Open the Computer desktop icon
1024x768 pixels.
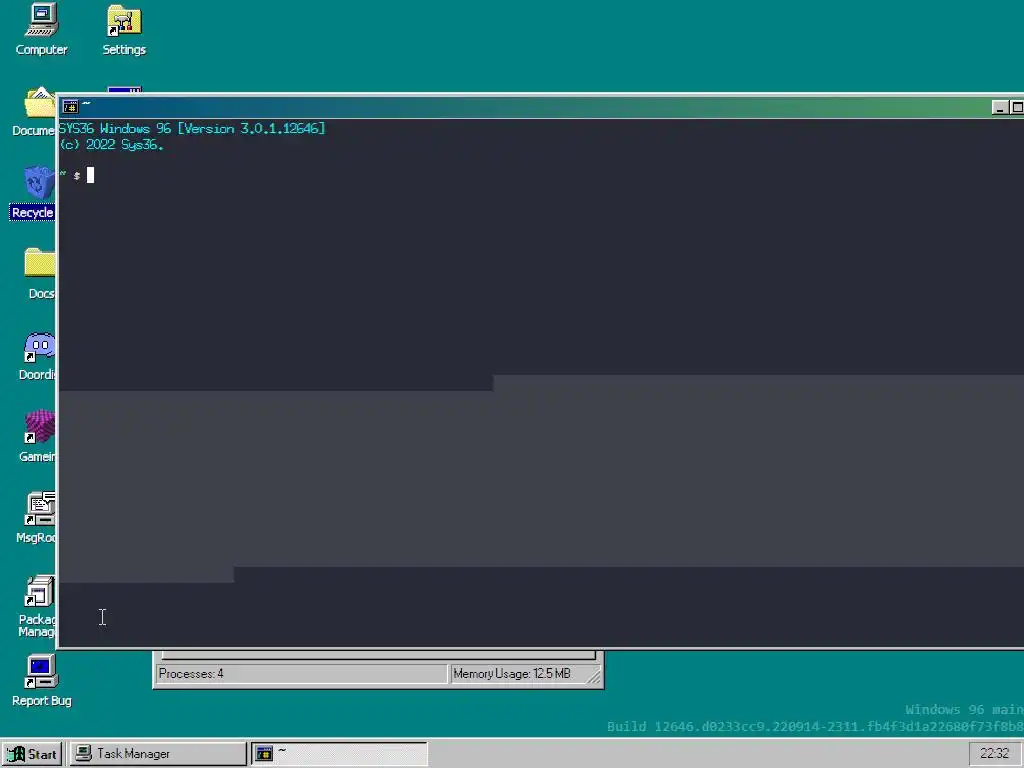tap(41, 29)
